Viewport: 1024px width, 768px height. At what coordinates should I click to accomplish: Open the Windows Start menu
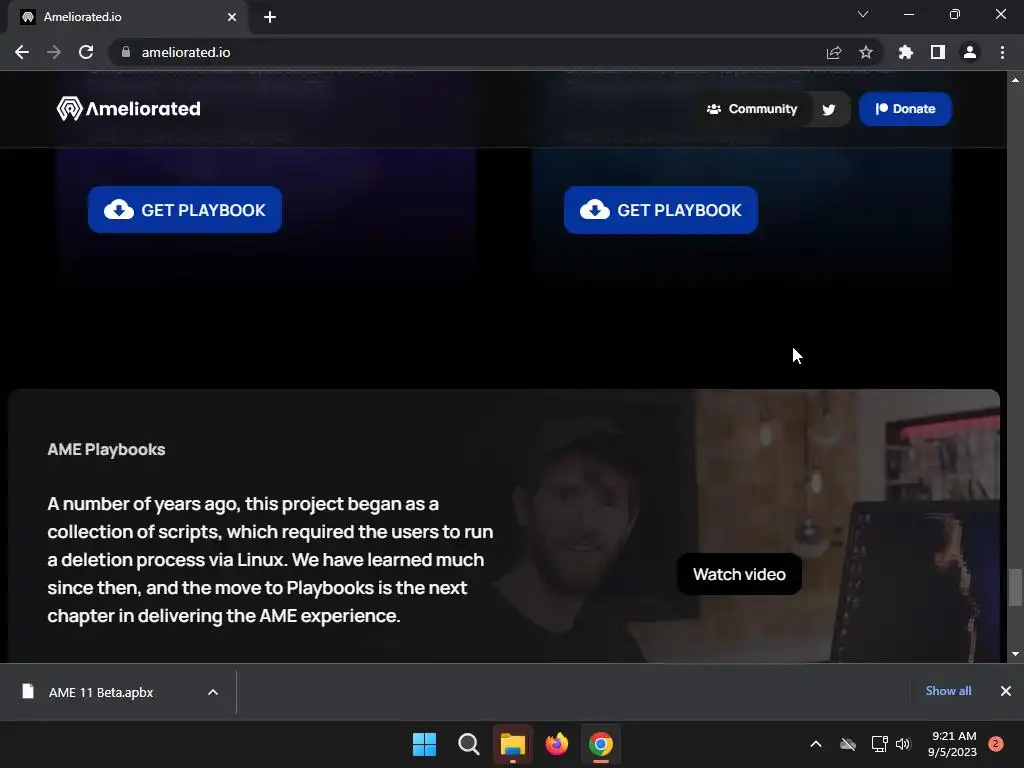pos(424,744)
